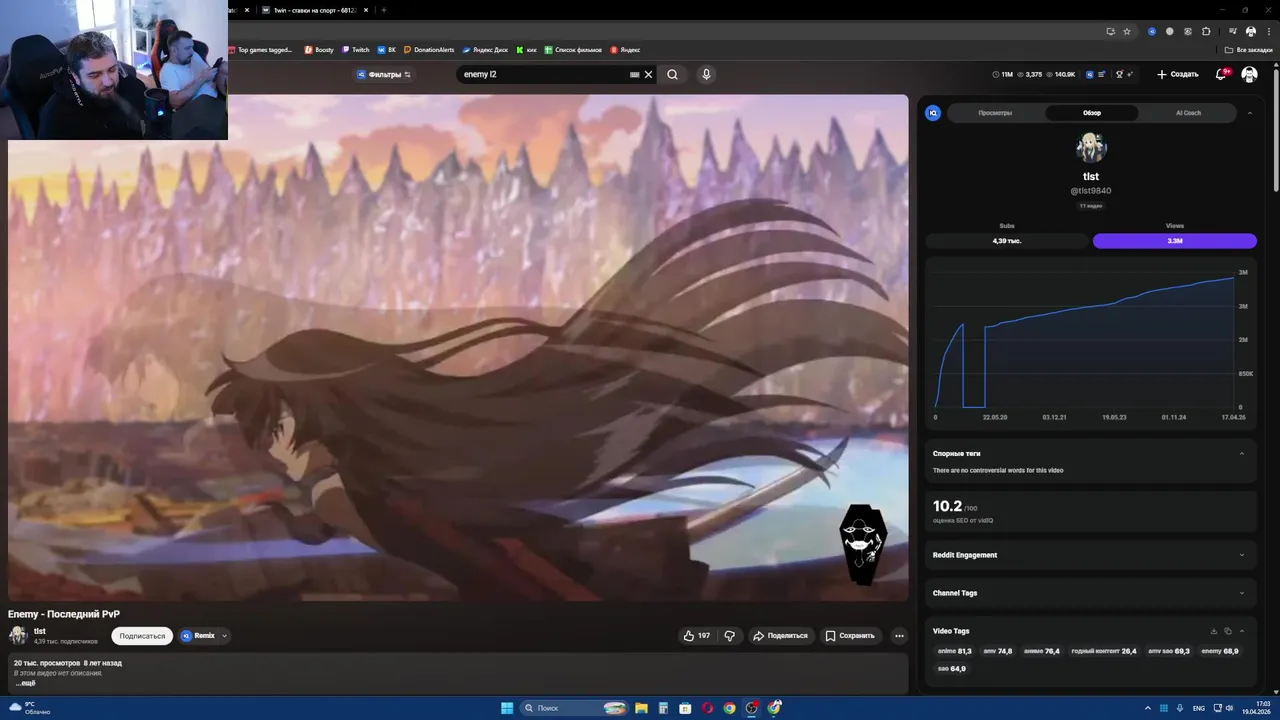Open the Все закладки bookmarks folder
The width and height of the screenshot is (1280, 720).
1249,49
